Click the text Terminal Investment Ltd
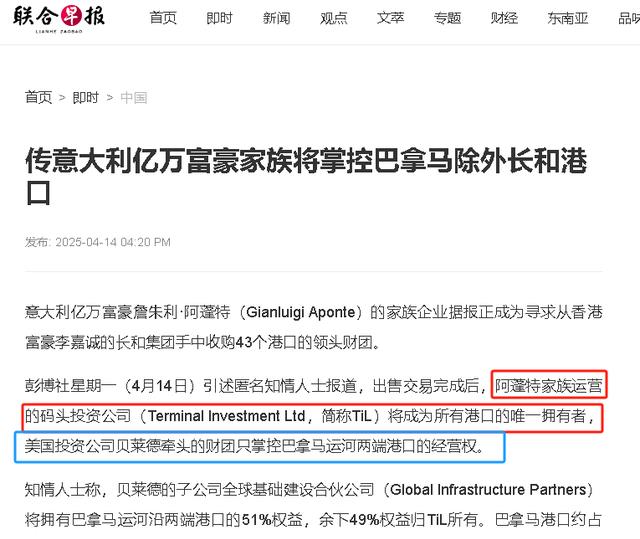 227,416
